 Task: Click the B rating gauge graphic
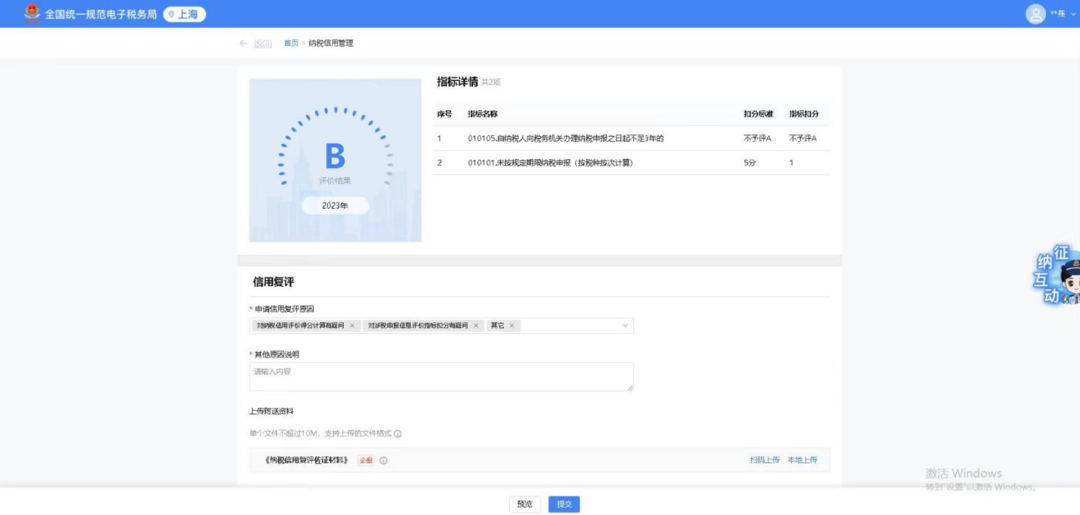point(335,158)
